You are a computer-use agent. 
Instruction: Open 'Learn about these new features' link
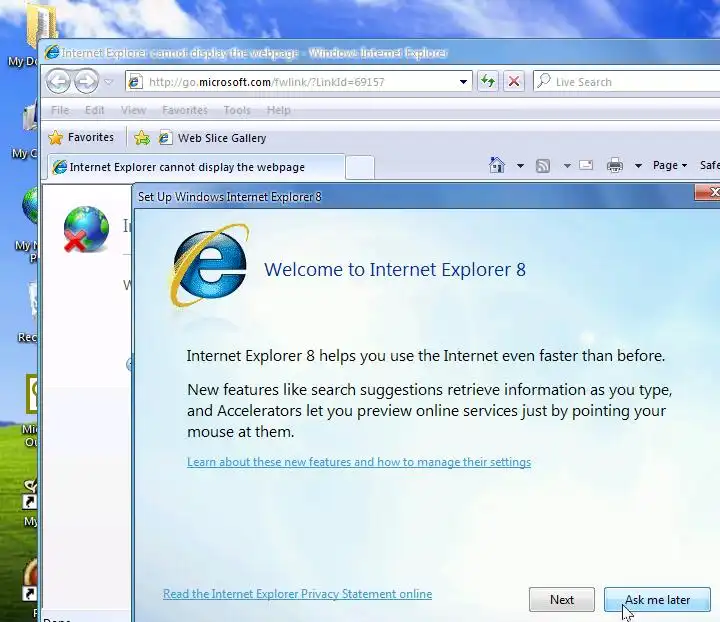click(x=359, y=462)
